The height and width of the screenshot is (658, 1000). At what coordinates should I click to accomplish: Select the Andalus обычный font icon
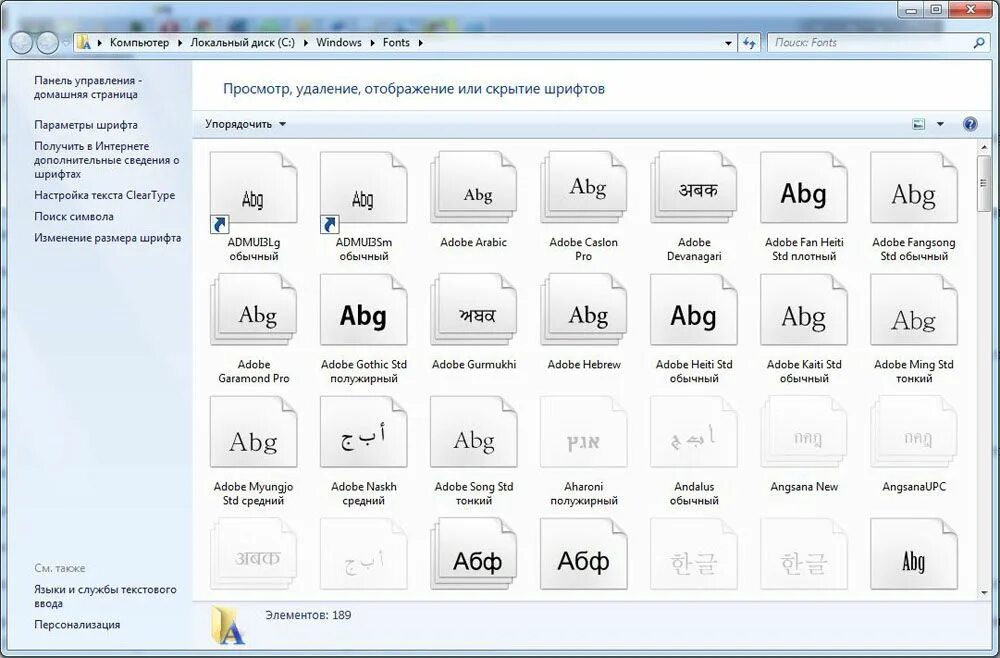tap(694, 432)
